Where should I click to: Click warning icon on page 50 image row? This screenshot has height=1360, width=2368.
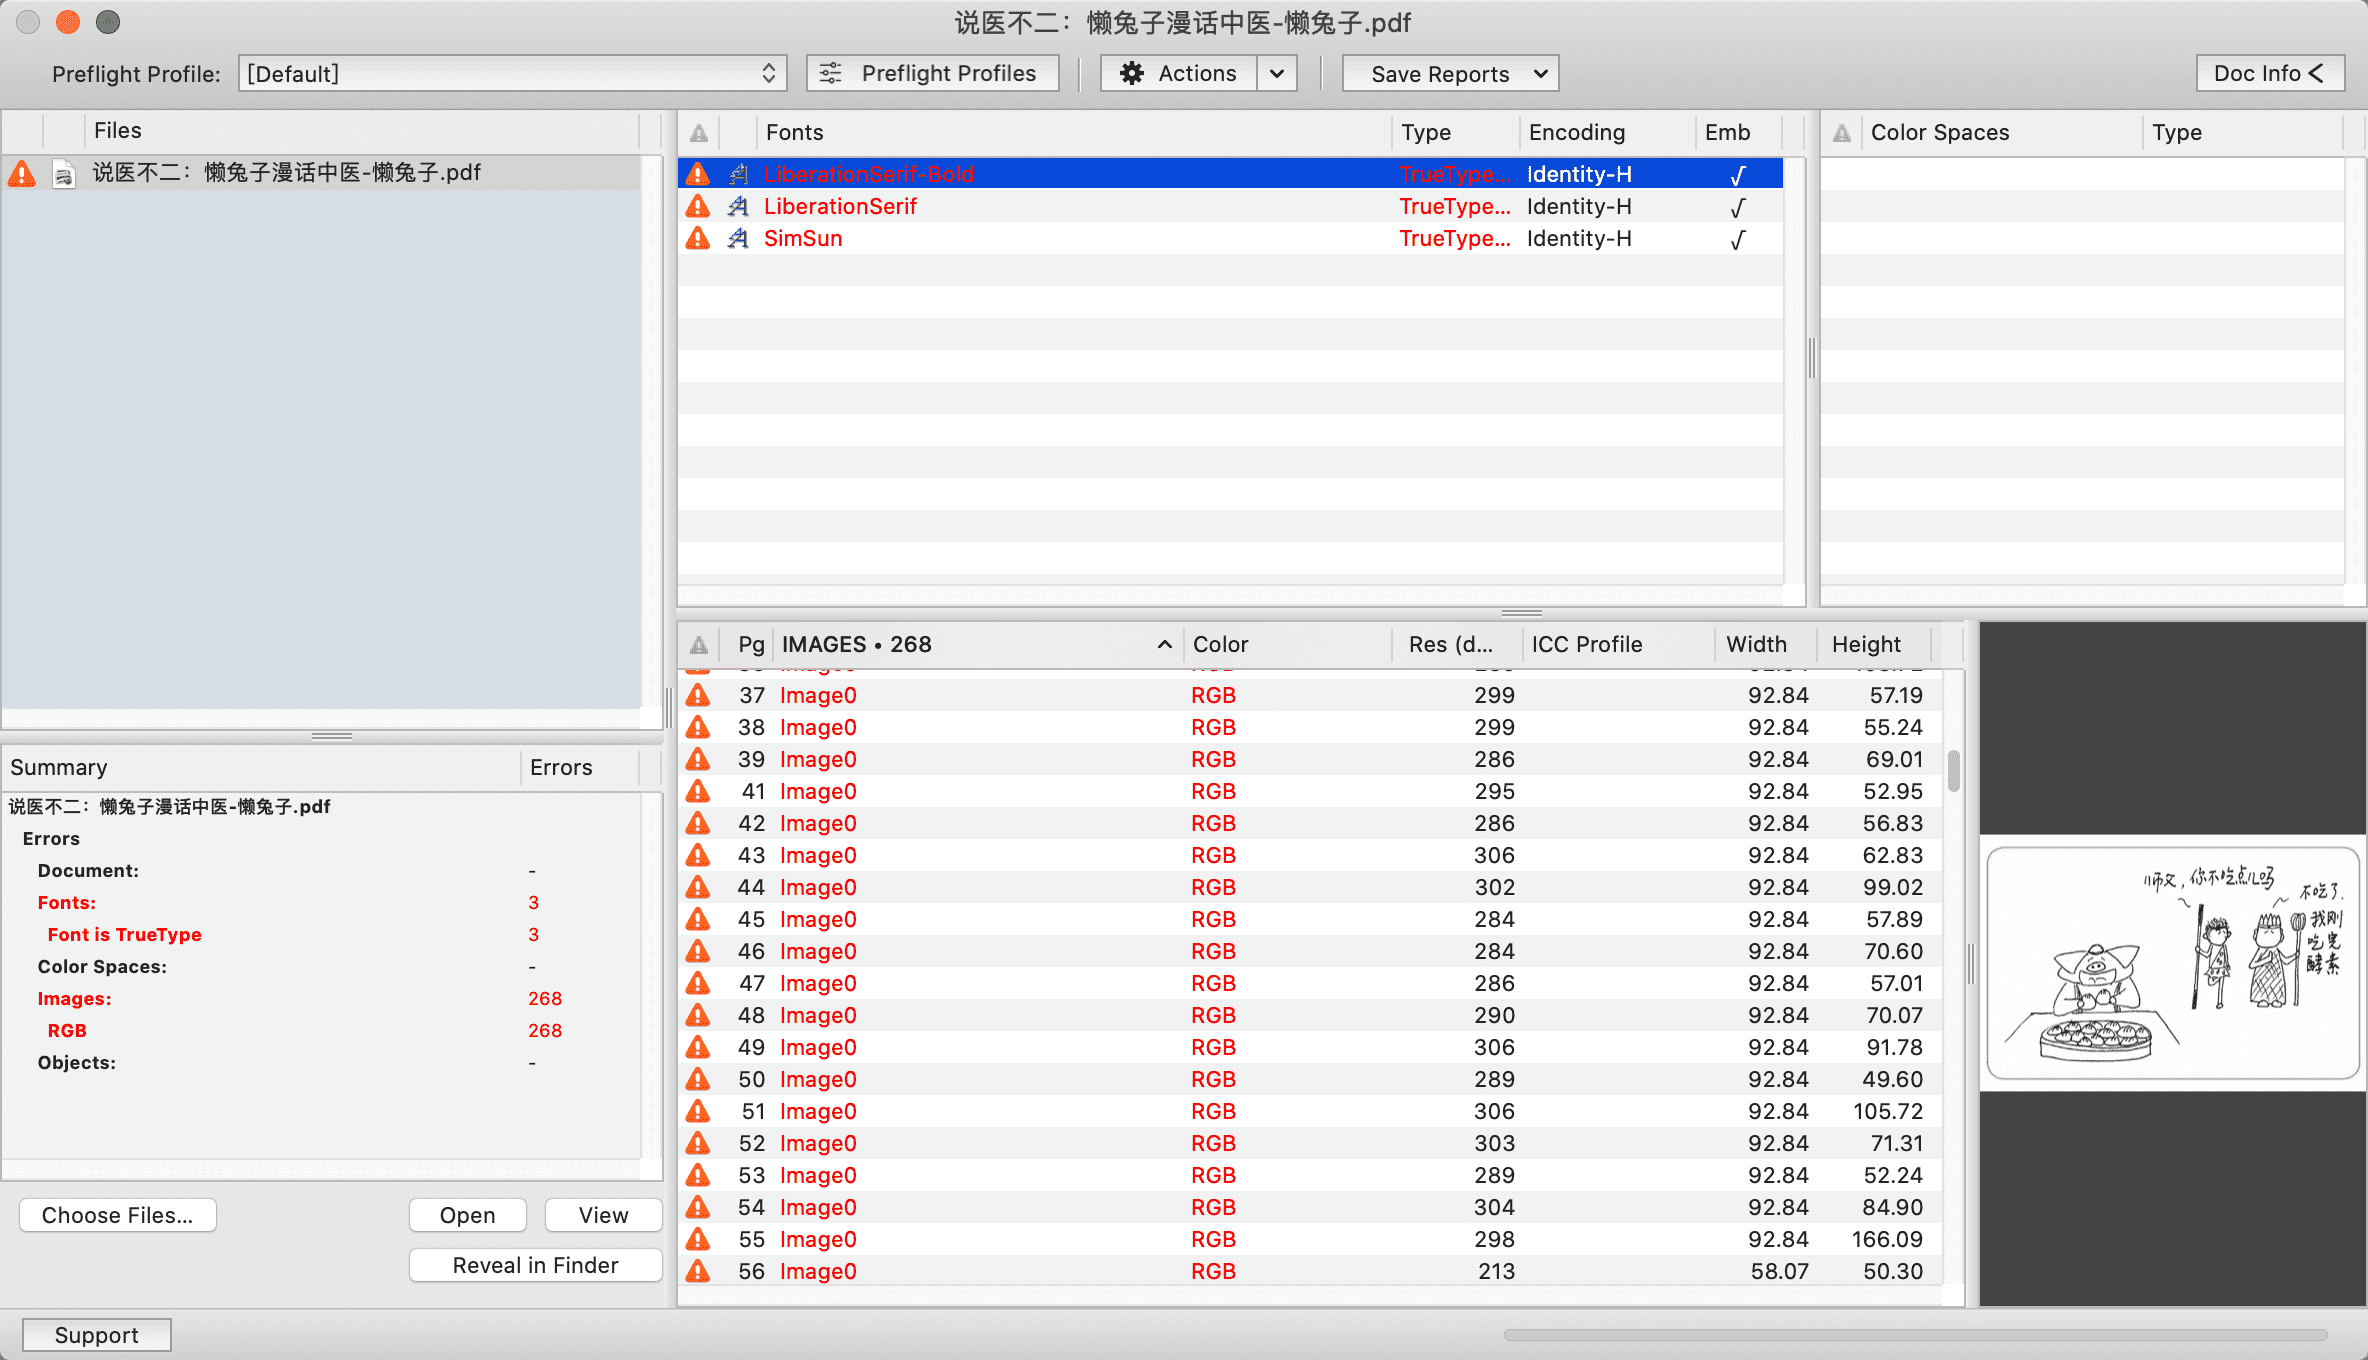coord(698,1079)
